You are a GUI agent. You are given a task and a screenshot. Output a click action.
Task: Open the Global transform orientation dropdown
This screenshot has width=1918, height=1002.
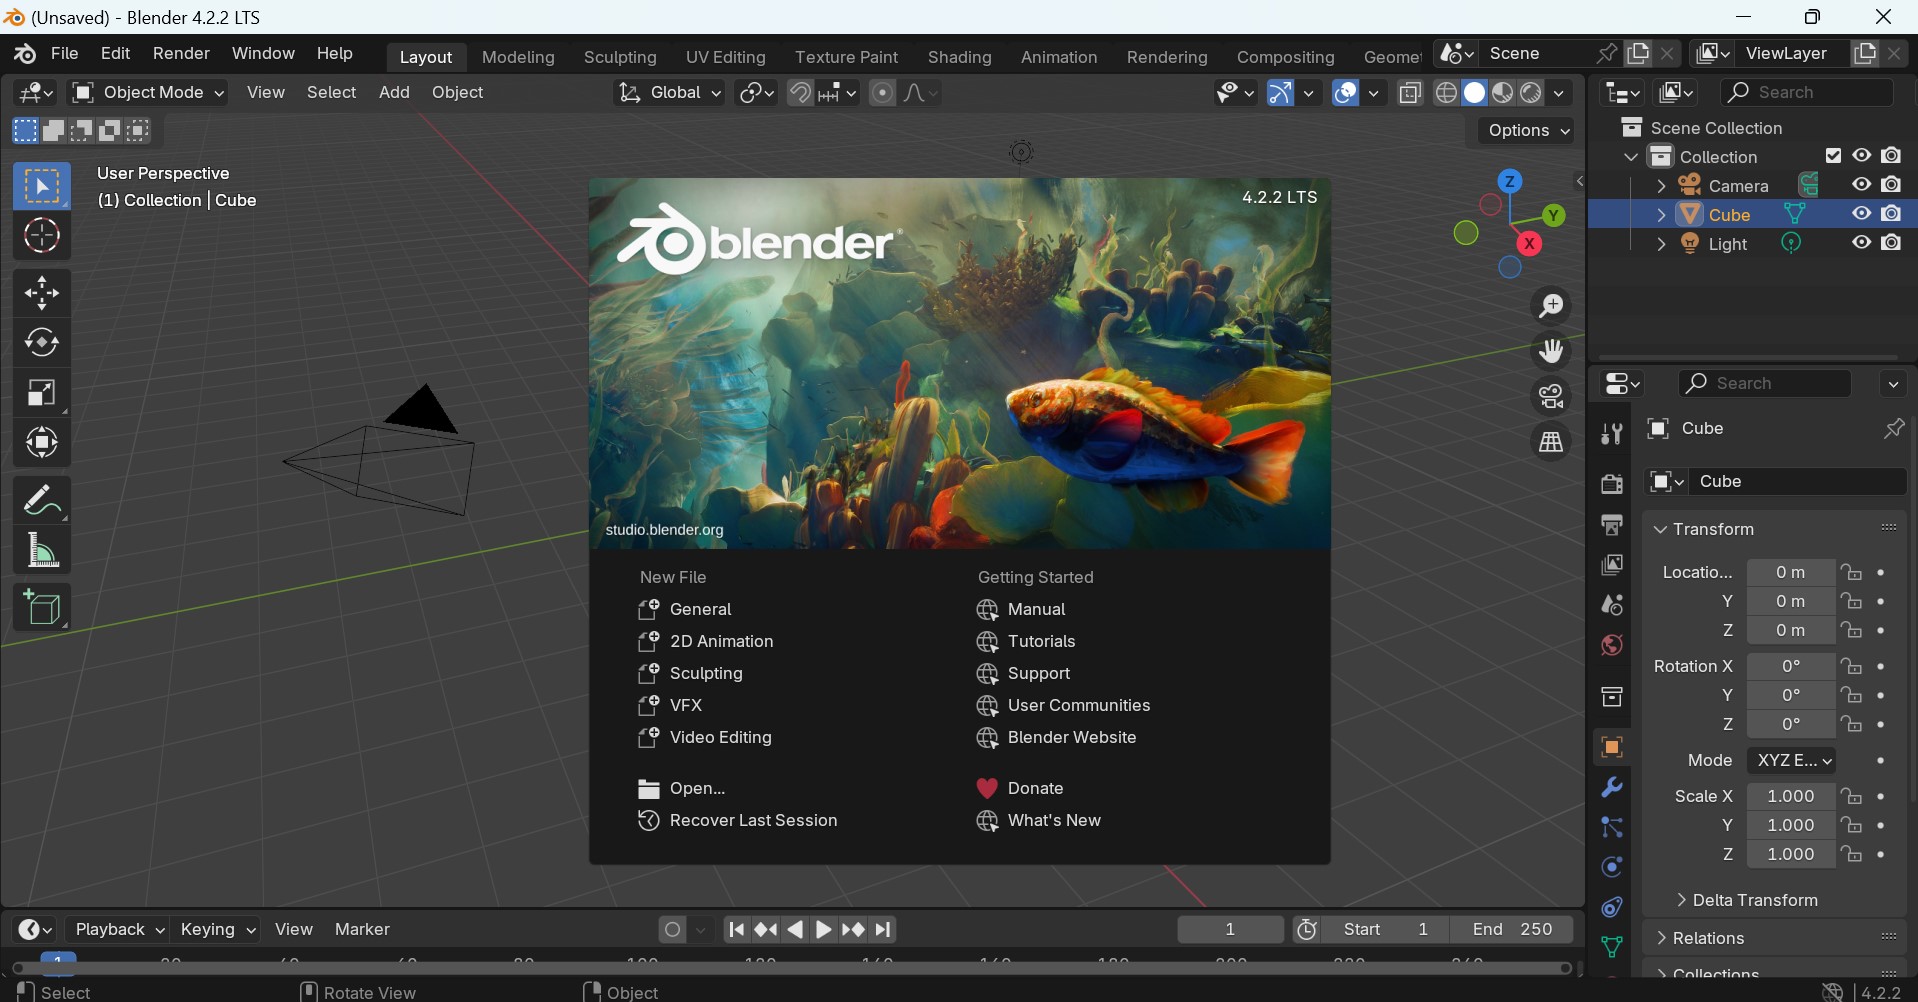pyautogui.click(x=669, y=93)
